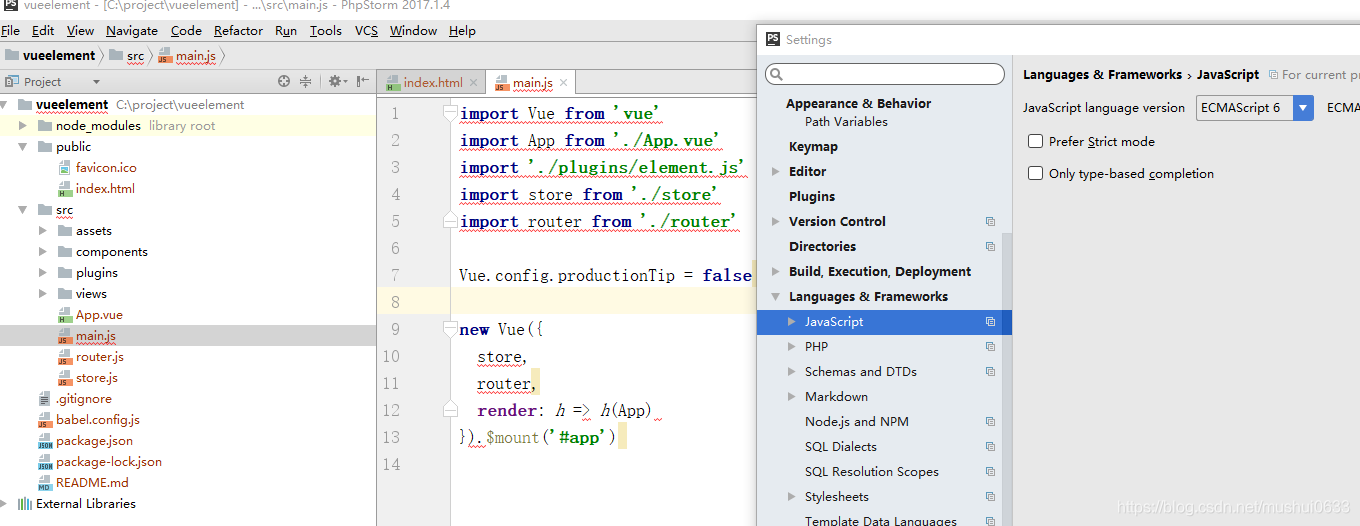Open the Help menu
The image size is (1360, 526).
click(462, 31)
